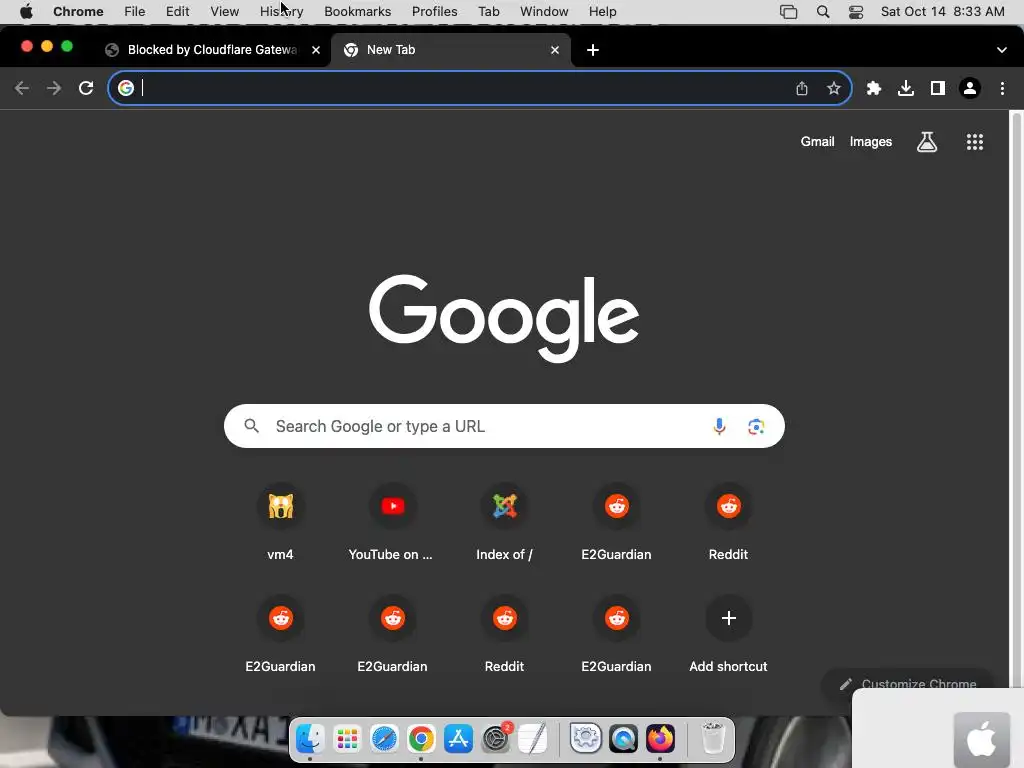Open the profile avatar button
Viewport: 1024px width, 768px height.
pyautogui.click(x=970, y=88)
